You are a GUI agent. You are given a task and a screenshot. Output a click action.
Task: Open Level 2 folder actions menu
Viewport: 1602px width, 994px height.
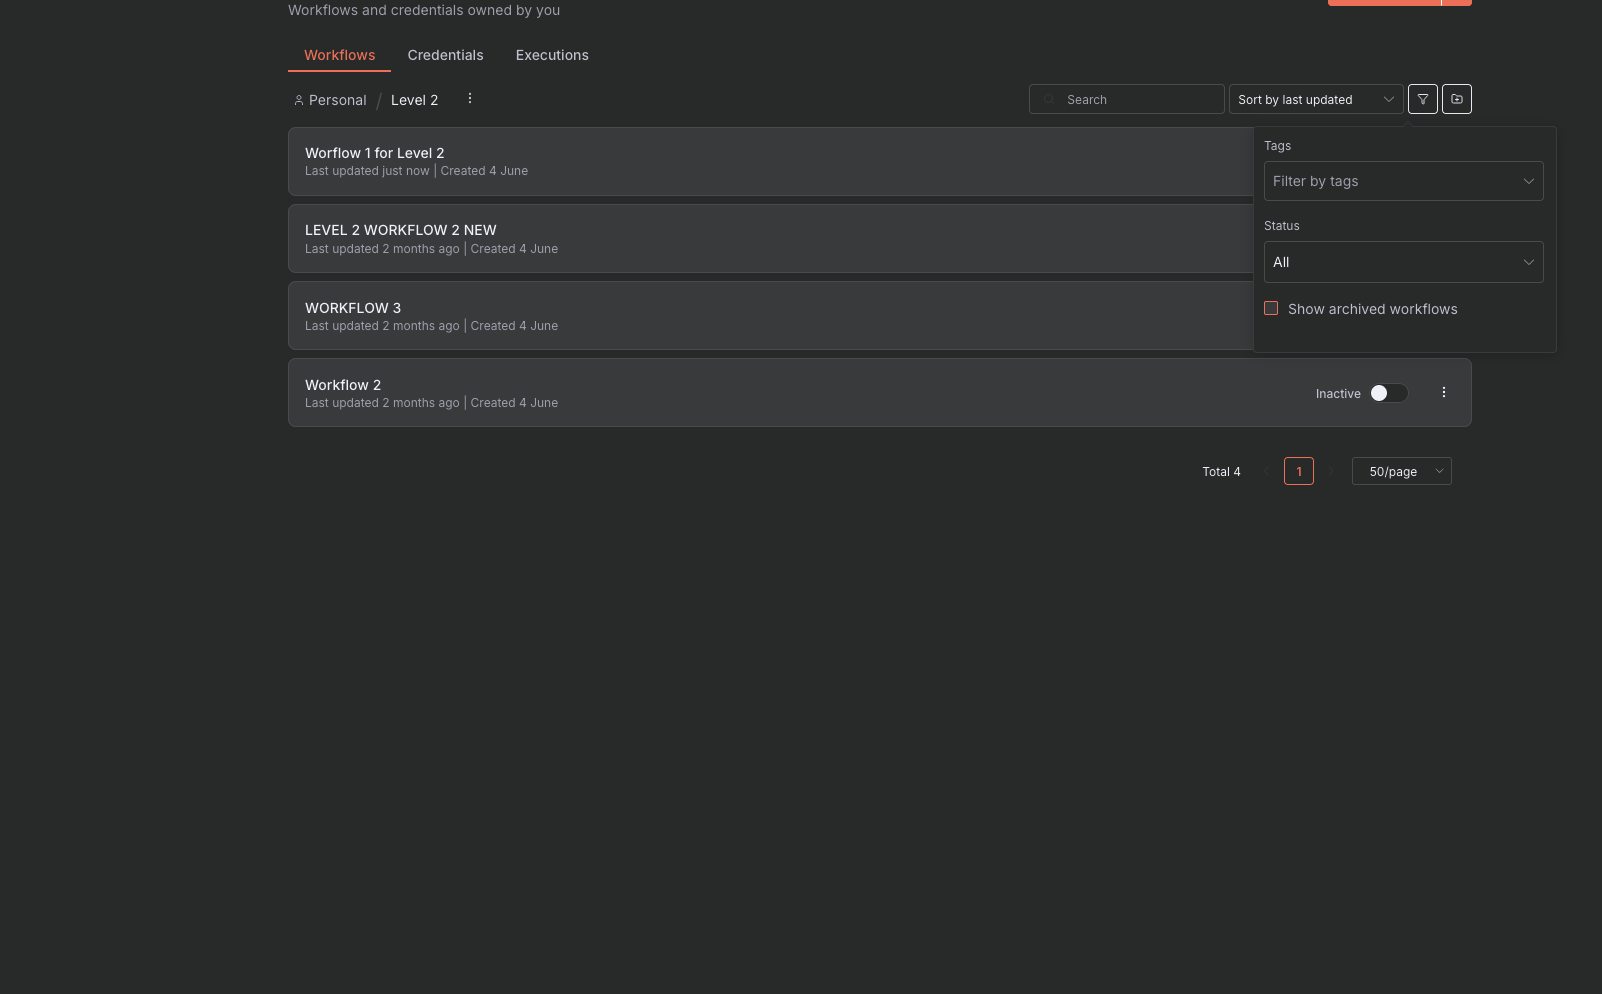tap(469, 99)
